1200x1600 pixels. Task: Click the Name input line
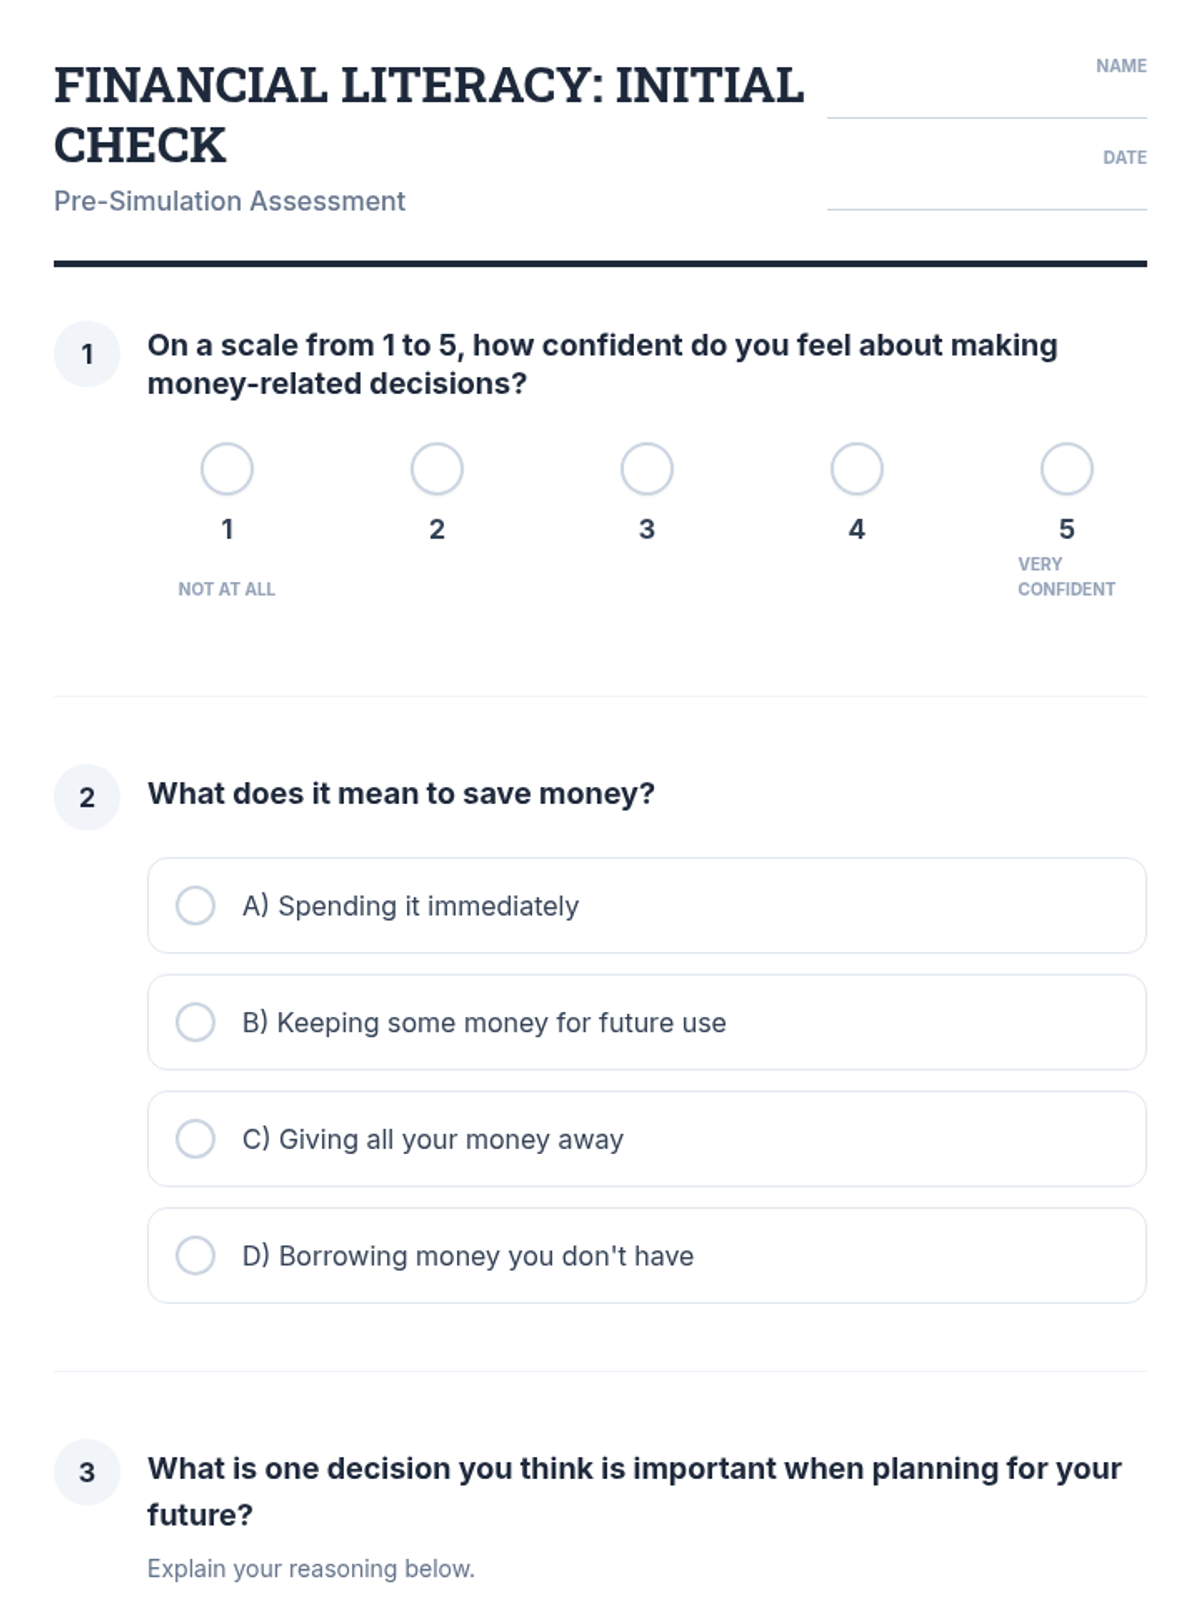[x=986, y=100]
